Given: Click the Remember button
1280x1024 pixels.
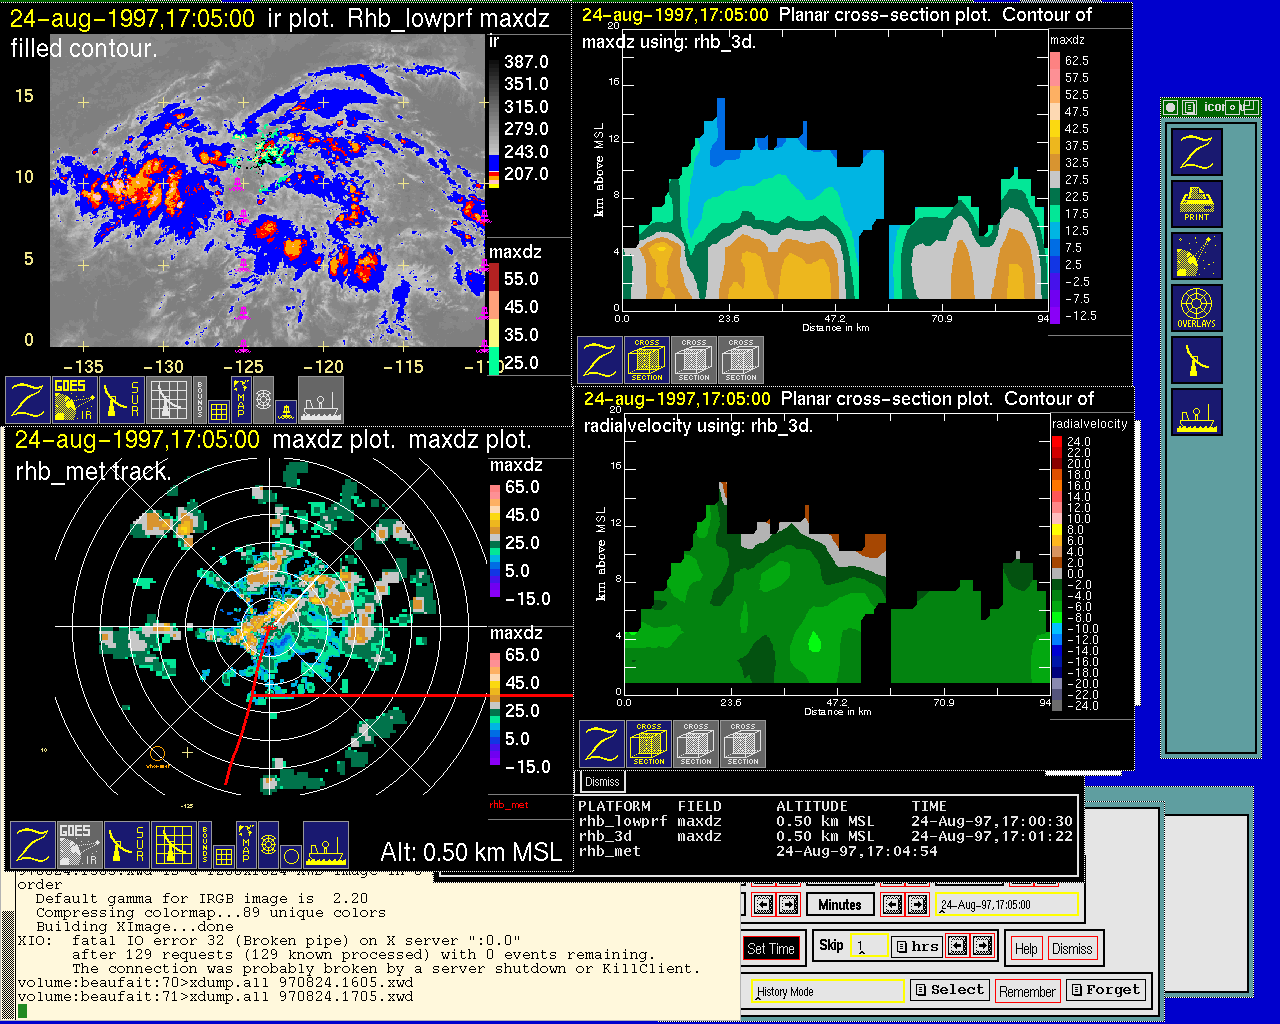Looking at the screenshot, I should [1027, 991].
